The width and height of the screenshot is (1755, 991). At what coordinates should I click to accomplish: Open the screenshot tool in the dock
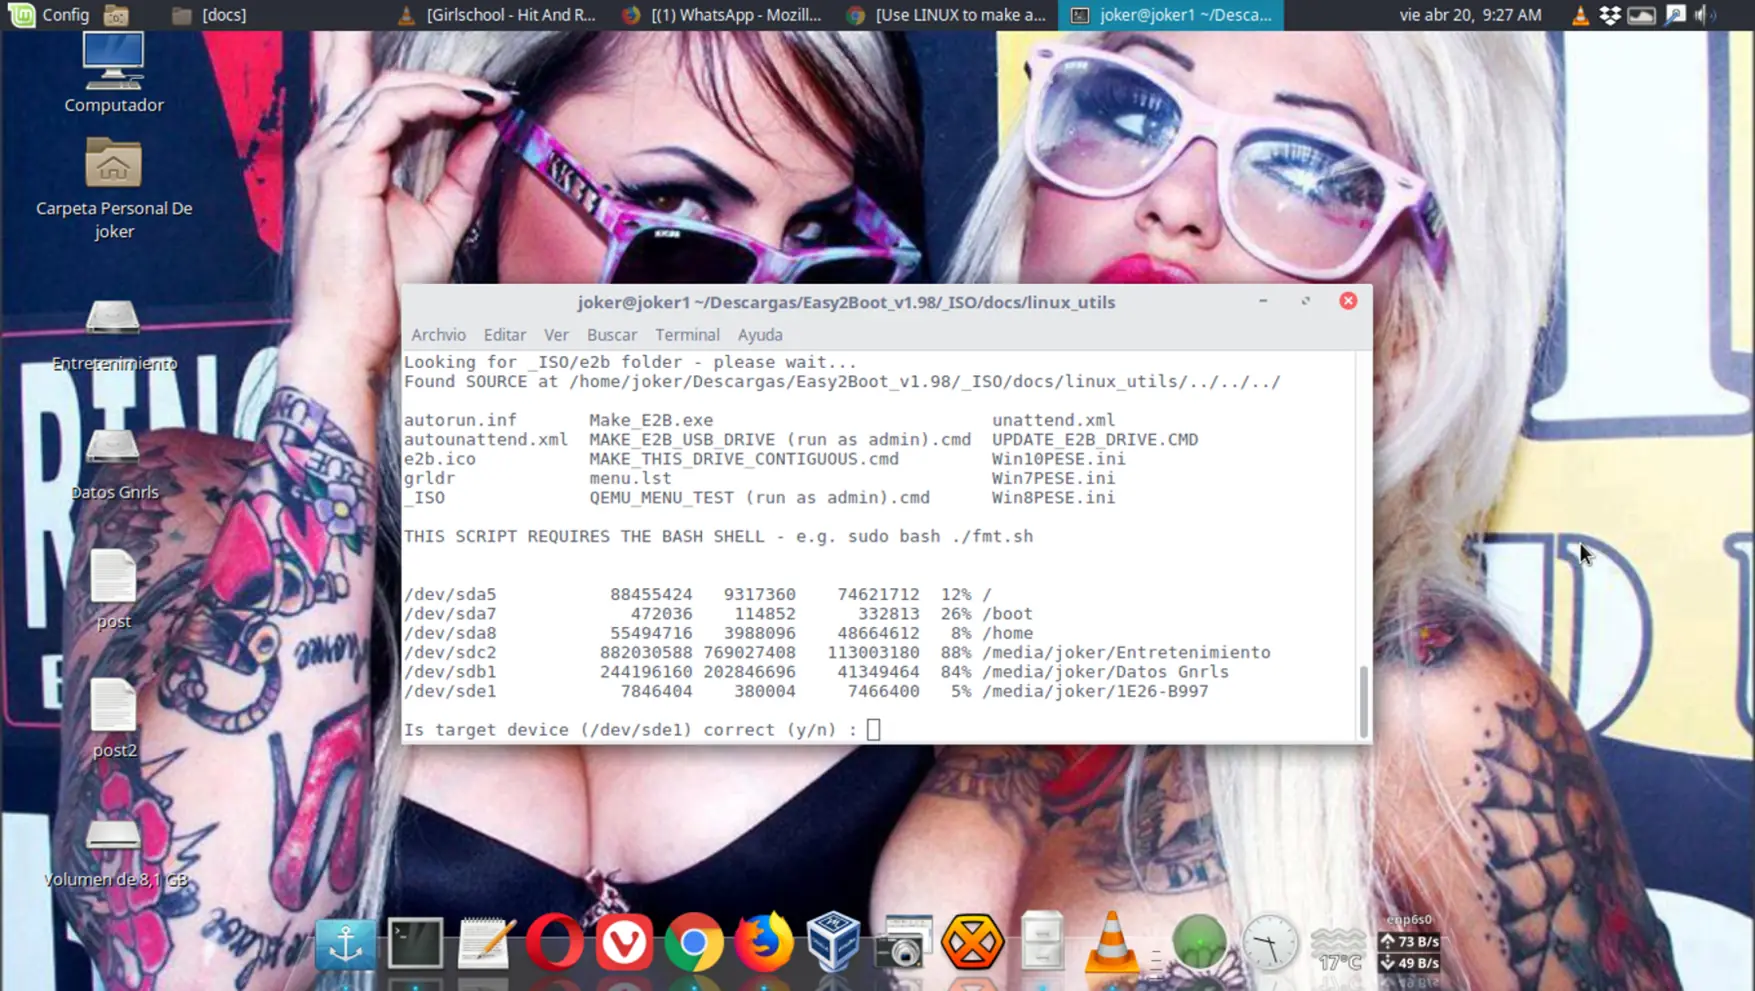click(903, 943)
